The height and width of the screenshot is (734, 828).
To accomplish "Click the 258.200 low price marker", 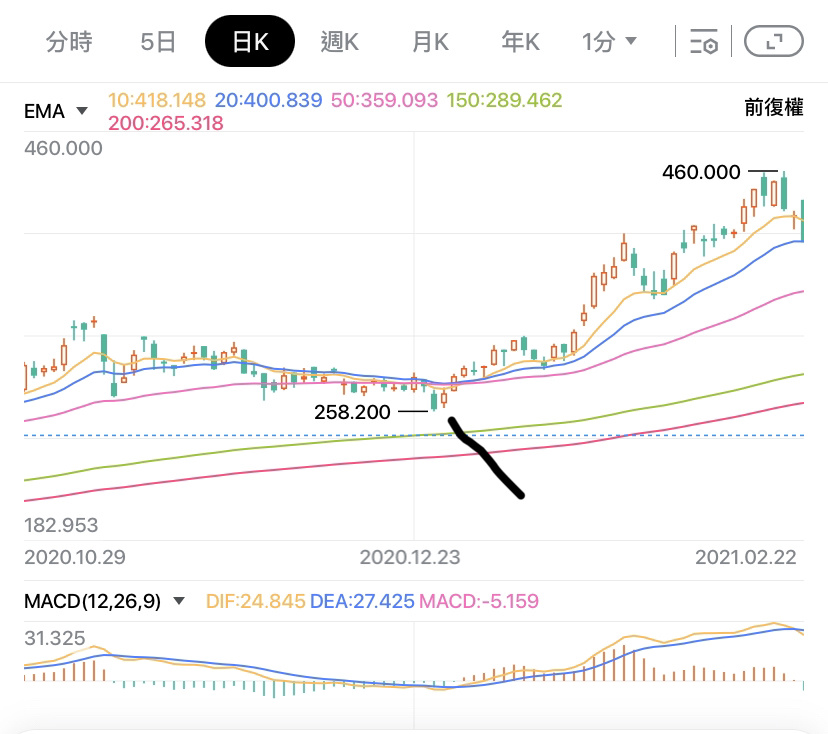I will (353, 411).
